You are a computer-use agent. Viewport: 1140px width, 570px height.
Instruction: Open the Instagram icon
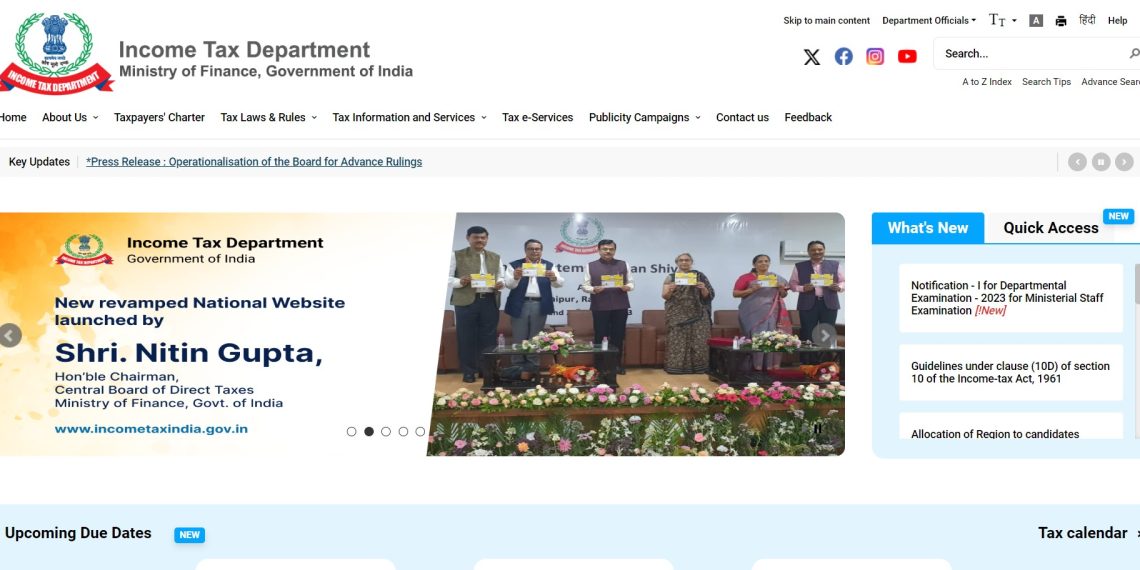pyautogui.click(x=875, y=57)
